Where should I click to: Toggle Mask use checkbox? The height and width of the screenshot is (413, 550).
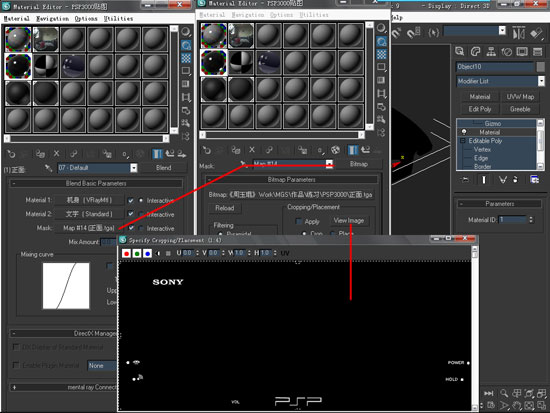pyautogui.click(x=131, y=228)
